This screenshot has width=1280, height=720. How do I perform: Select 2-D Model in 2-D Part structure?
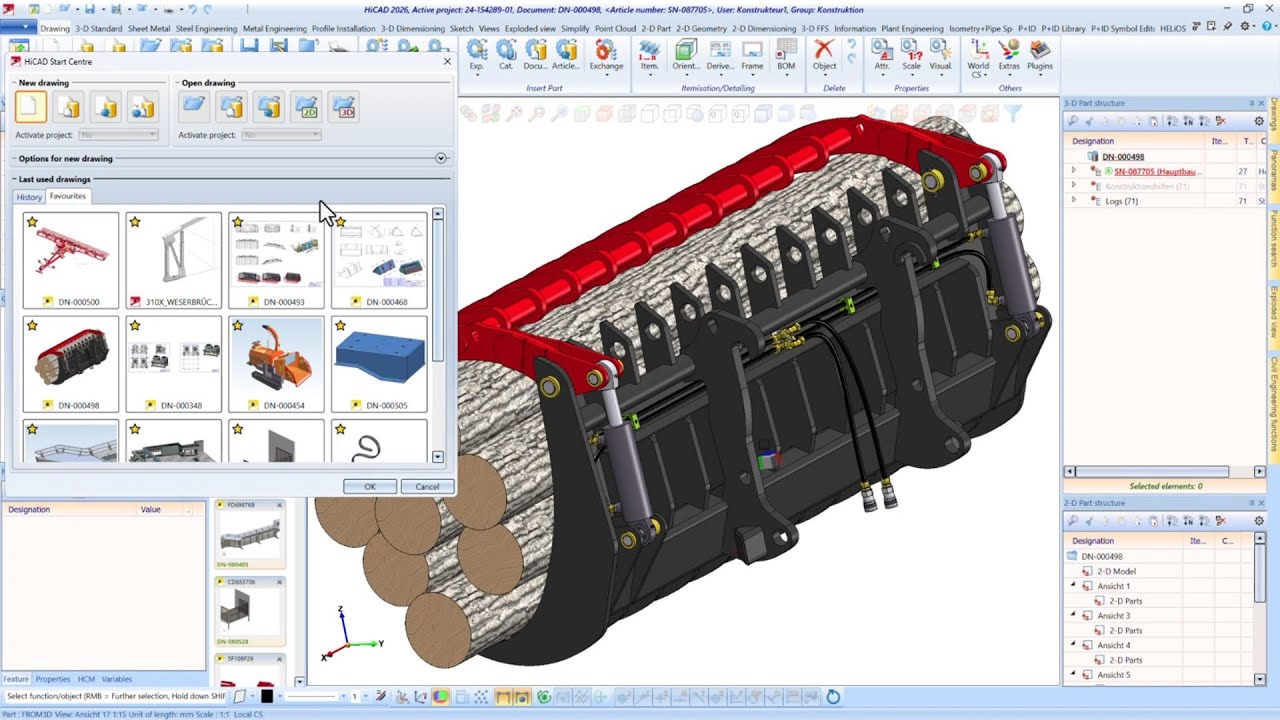click(x=1116, y=571)
